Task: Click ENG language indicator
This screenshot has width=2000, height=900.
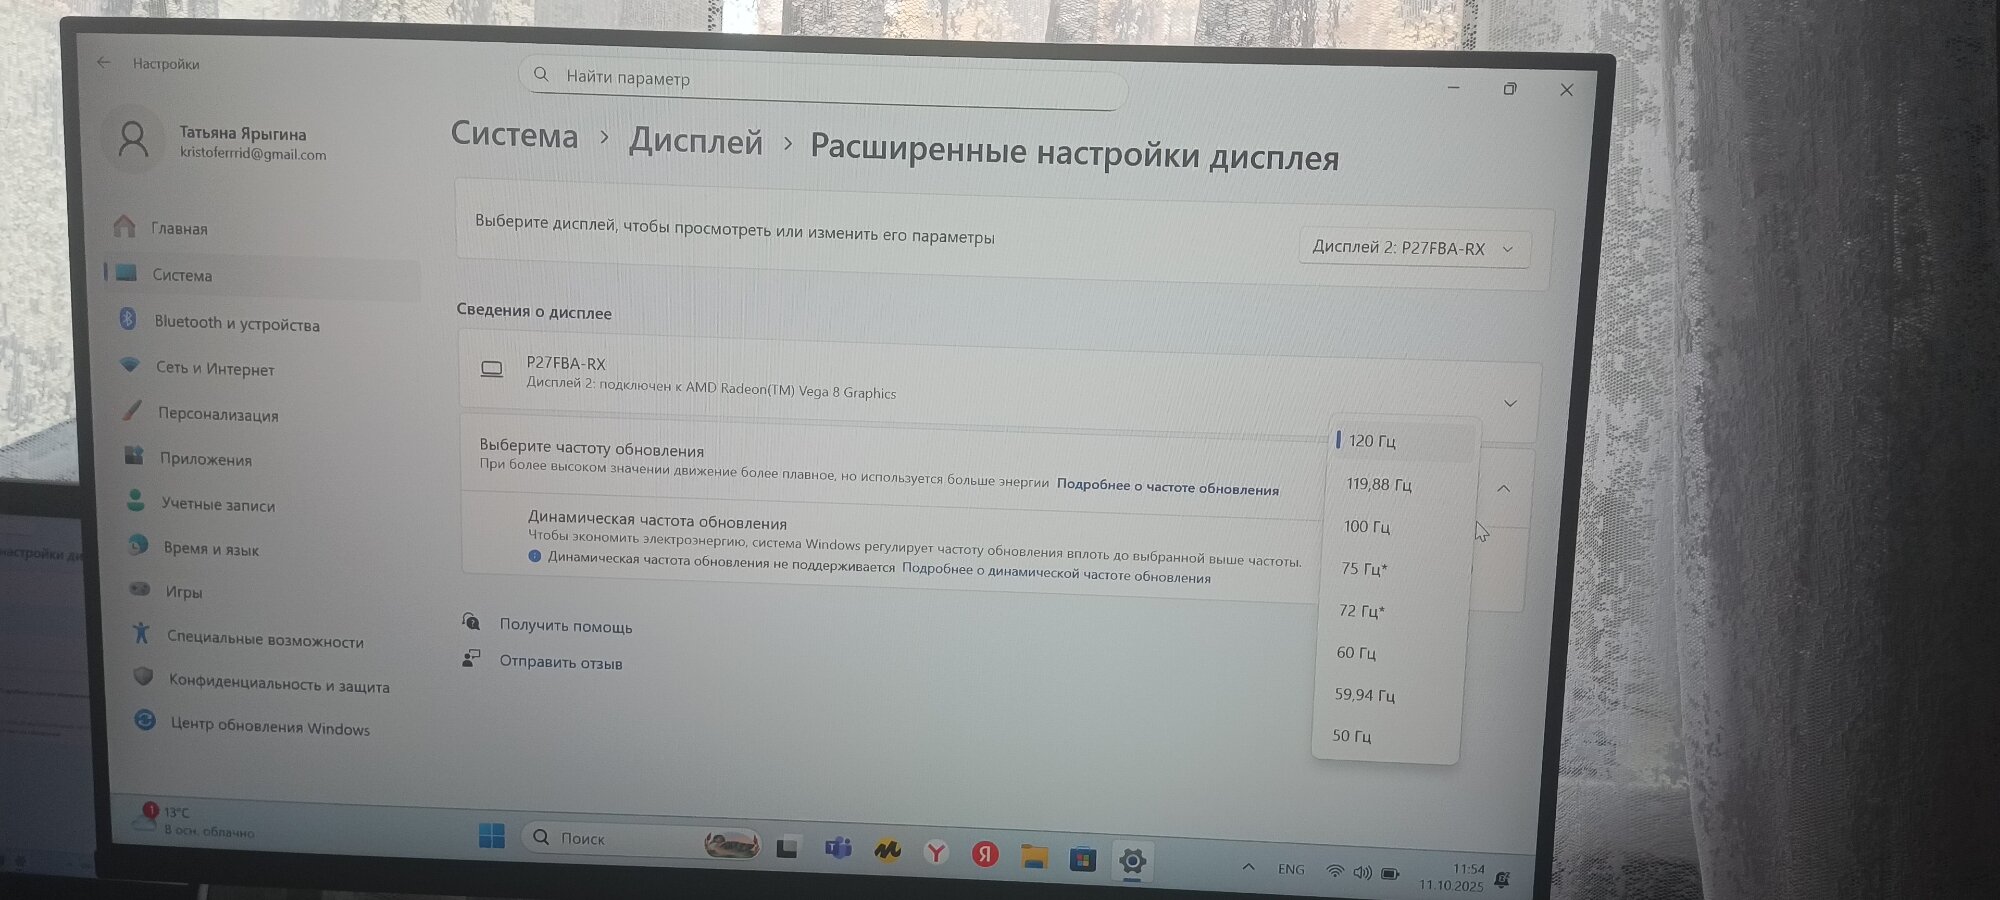Action: [x=1291, y=869]
